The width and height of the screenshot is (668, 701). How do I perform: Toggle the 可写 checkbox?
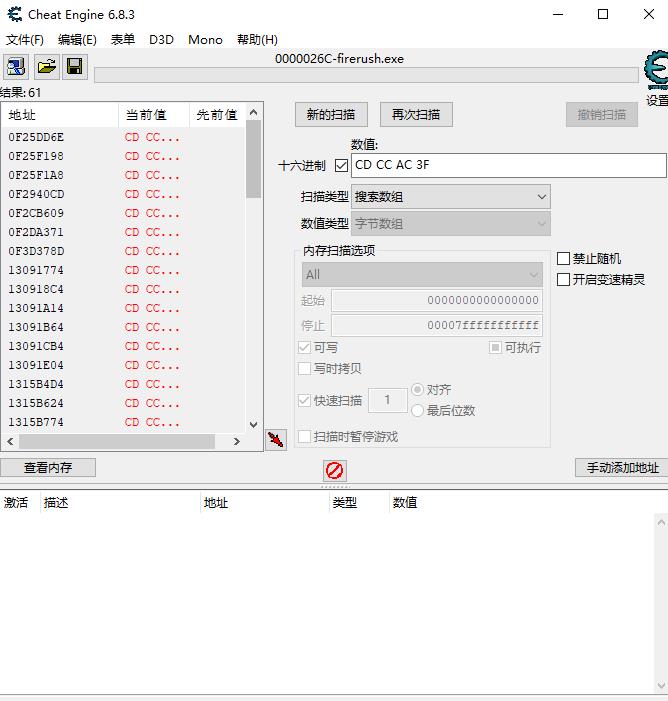coord(304,347)
